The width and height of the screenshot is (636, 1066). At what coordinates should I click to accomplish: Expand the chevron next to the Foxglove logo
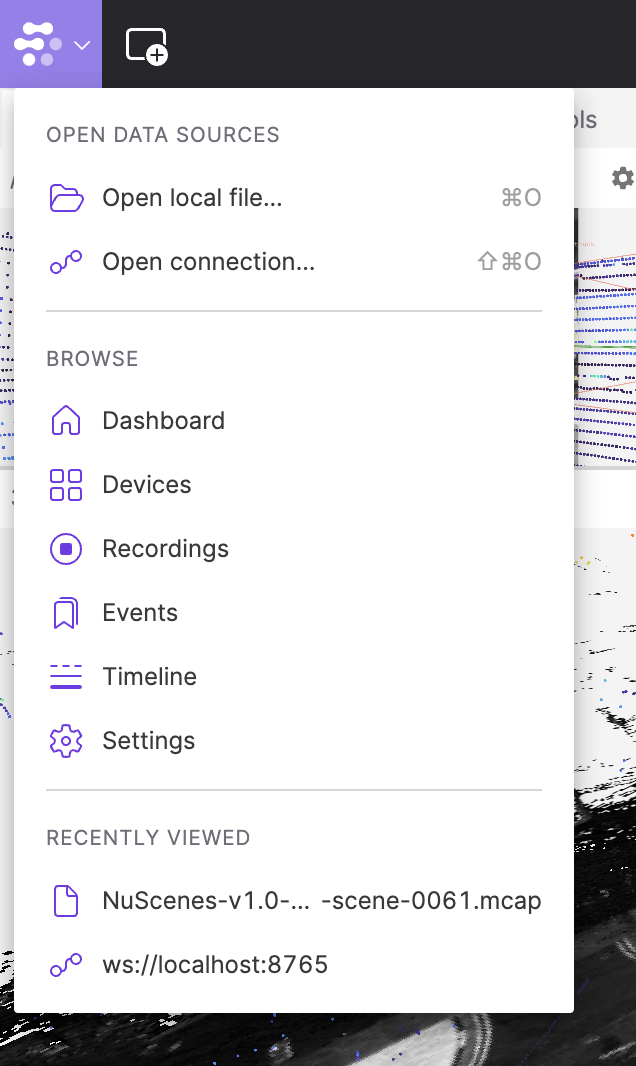81,44
